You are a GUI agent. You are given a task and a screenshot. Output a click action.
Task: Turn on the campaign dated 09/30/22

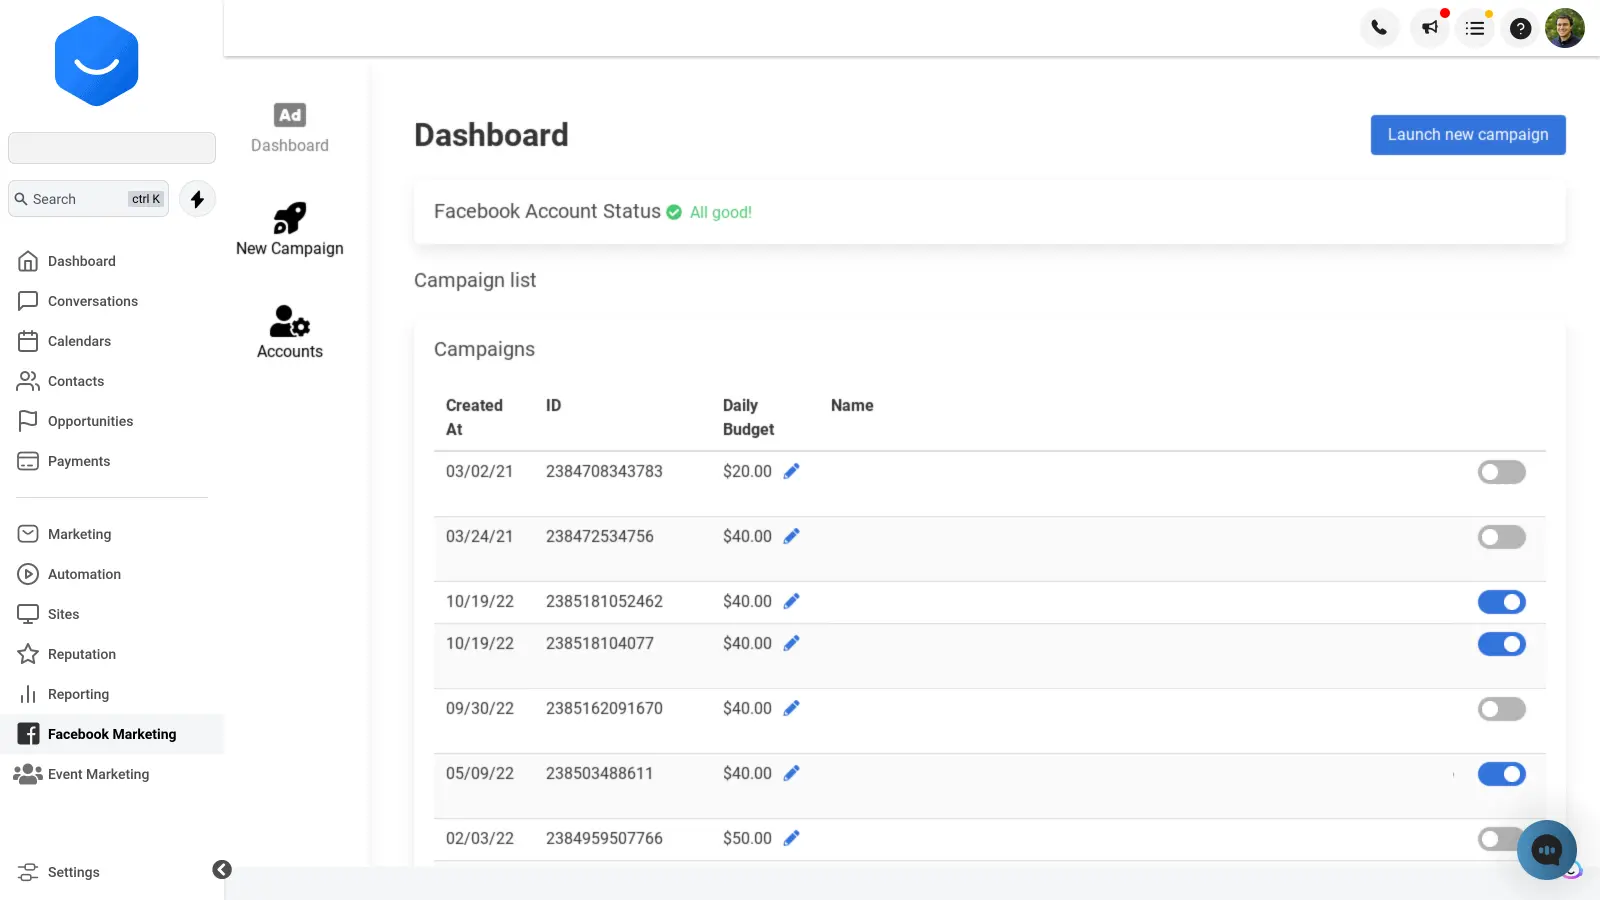[1501, 708]
